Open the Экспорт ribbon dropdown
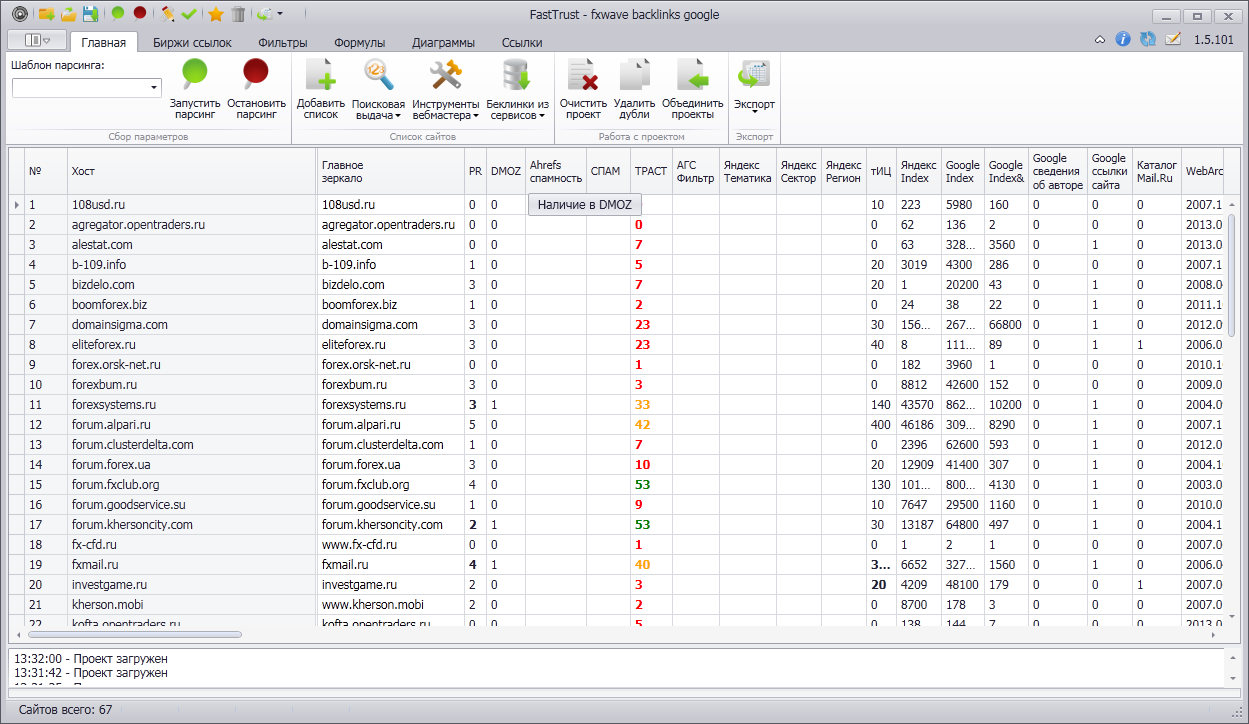 754,88
